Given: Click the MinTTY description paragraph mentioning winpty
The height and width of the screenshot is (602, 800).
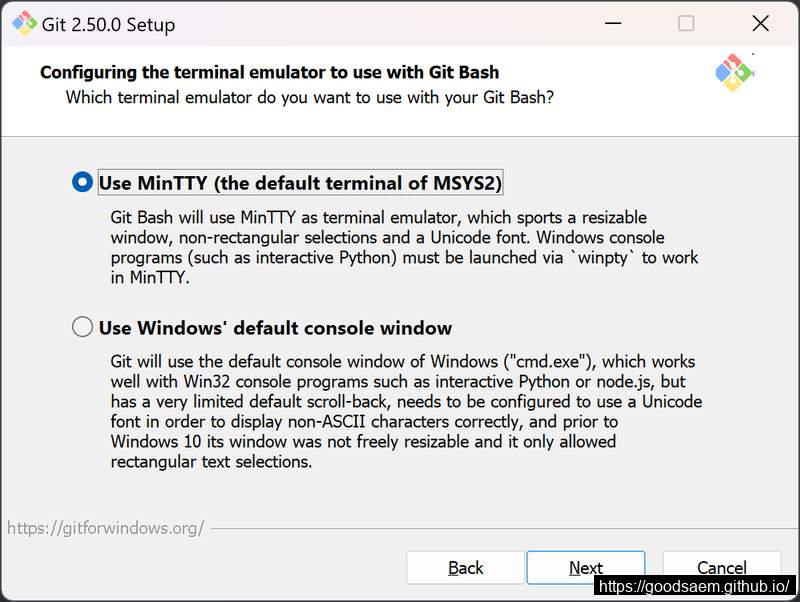Looking at the screenshot, I should point(404,247).
